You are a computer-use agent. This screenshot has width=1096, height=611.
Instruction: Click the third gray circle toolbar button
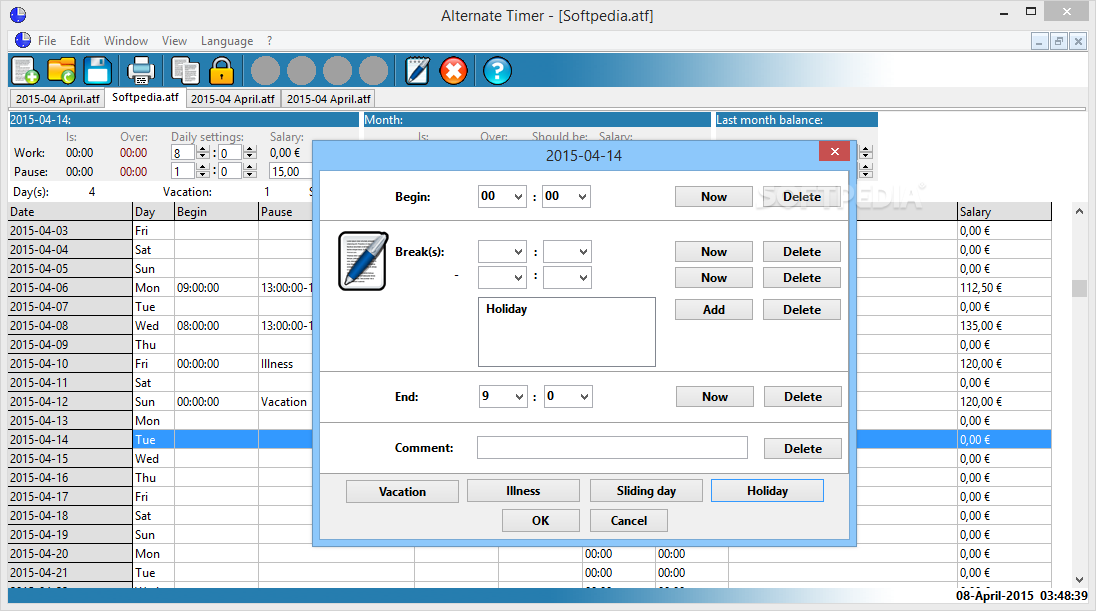pyautogui.click(x=338, y=71)
